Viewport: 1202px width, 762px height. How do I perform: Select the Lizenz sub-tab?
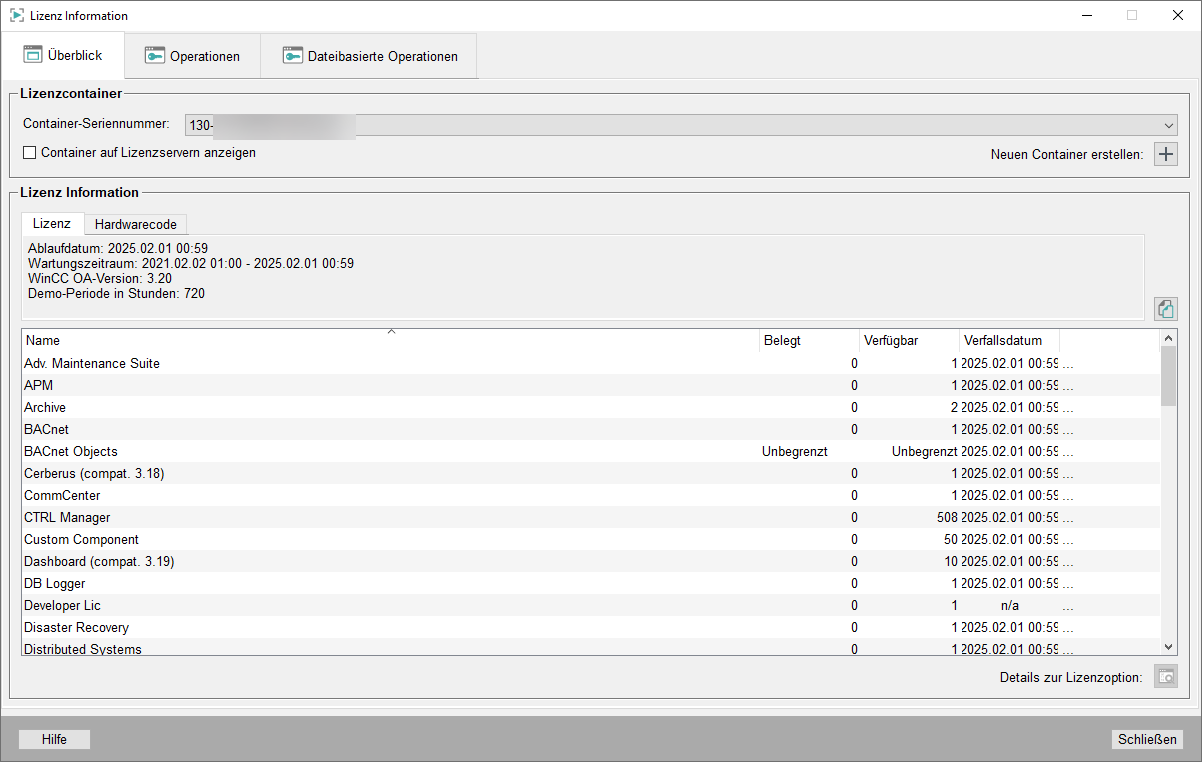coord(52,223)
